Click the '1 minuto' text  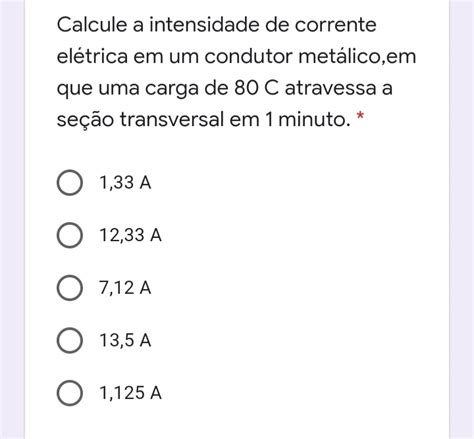307,120
